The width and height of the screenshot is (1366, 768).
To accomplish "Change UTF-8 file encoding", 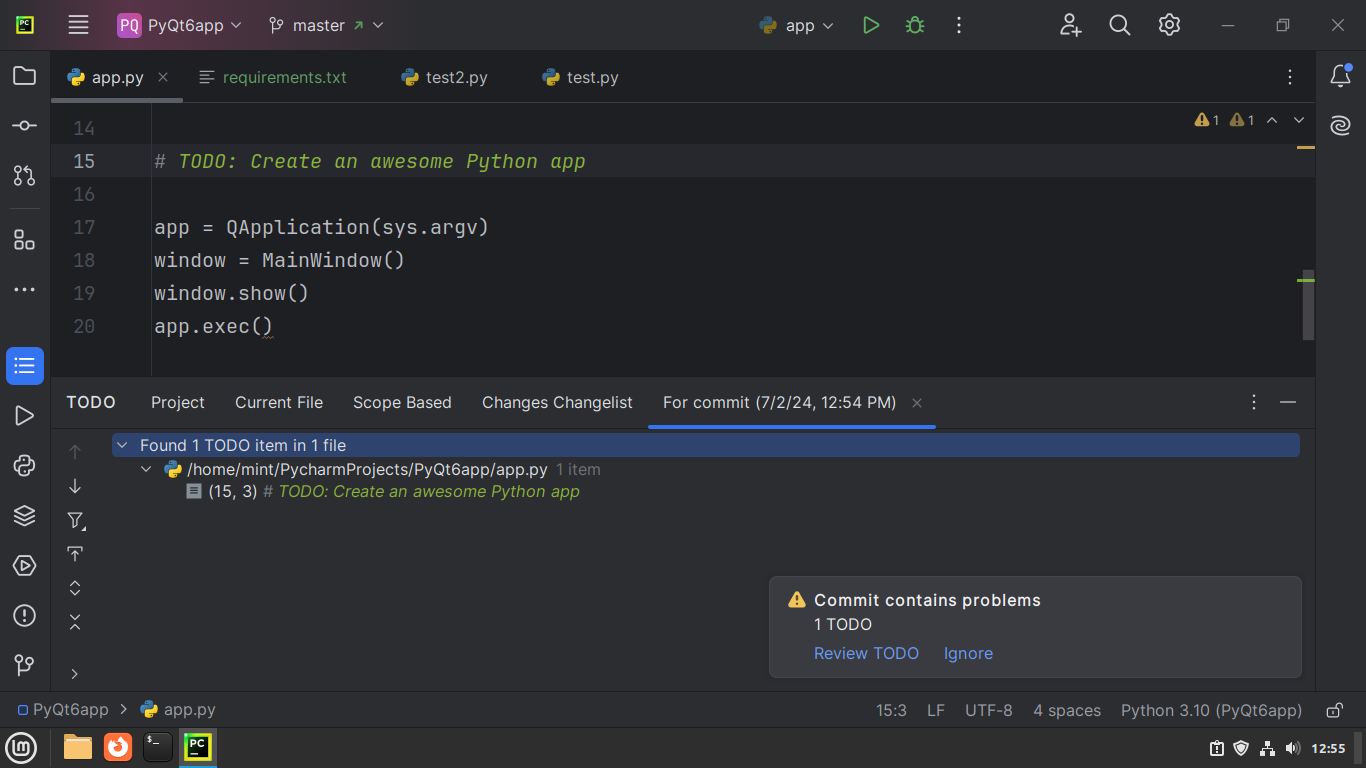I will tap(989, 710).
